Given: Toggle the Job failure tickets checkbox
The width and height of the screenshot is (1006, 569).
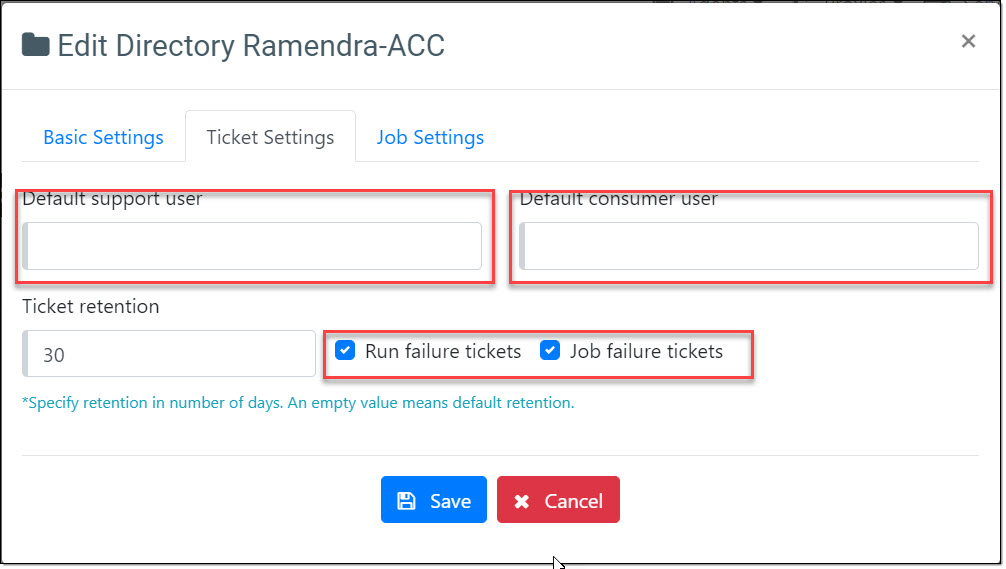Looking at the screenshot, I should [550, 351].
